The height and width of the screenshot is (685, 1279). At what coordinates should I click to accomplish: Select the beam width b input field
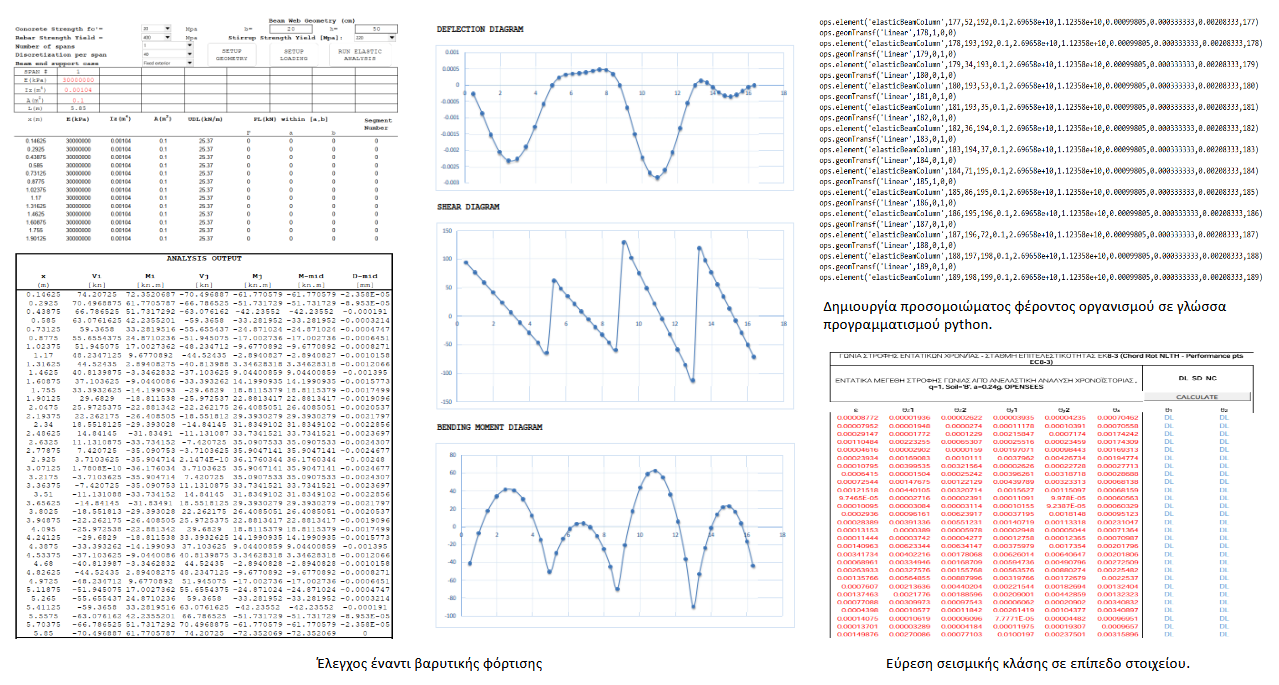(x=292, y=28)
